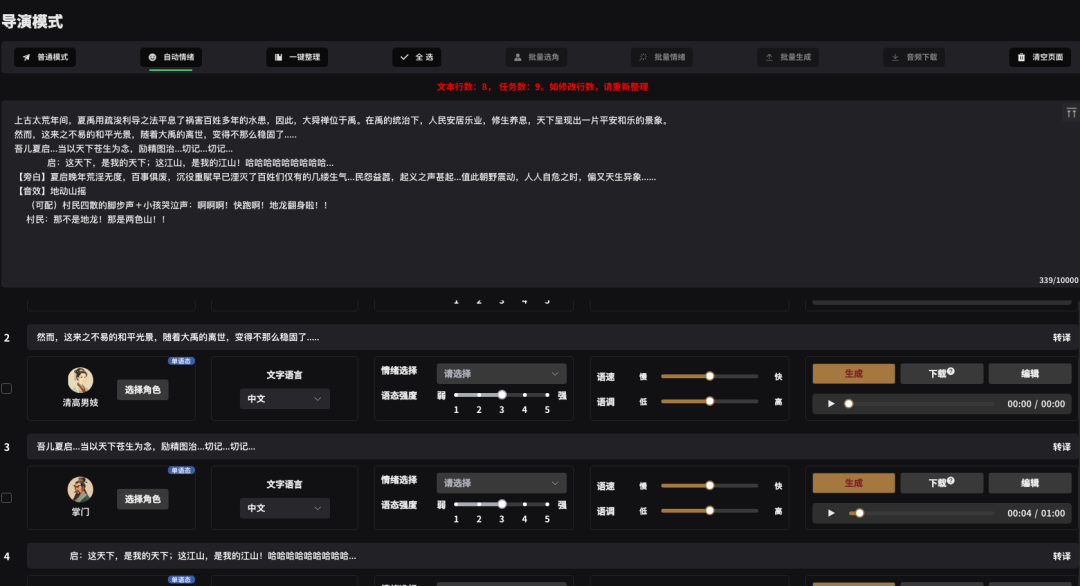Click the 生成 button for row 2
This screenshot has width=1080, height=586.
(853, 373)
